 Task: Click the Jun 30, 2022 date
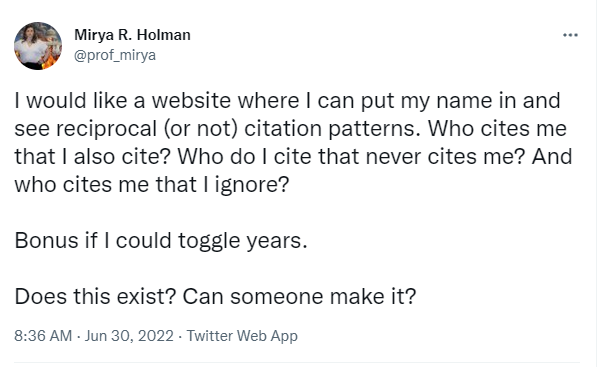coord(129,336)
